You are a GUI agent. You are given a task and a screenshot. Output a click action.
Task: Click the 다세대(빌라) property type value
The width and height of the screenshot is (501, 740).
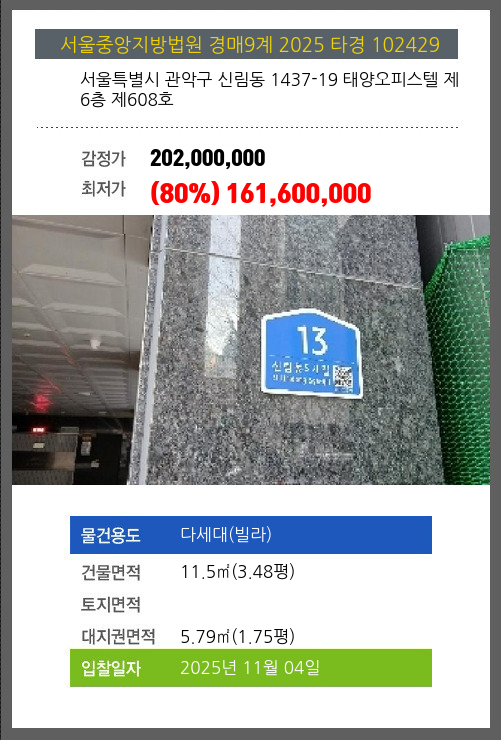tap(226, 535)
